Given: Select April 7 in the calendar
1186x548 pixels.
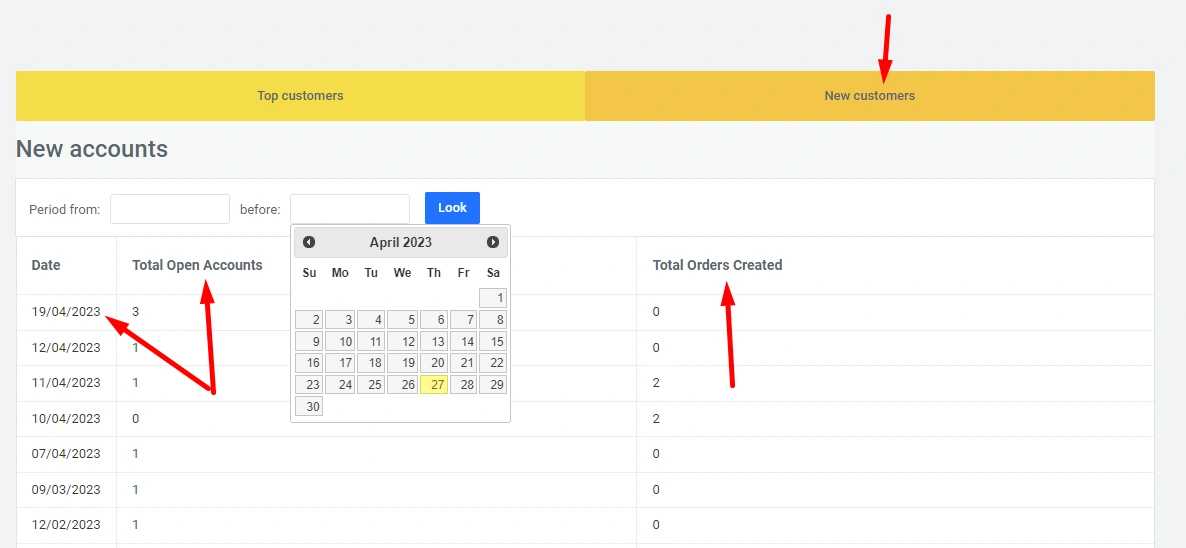Looking at the screenshot, I should 463,320.
